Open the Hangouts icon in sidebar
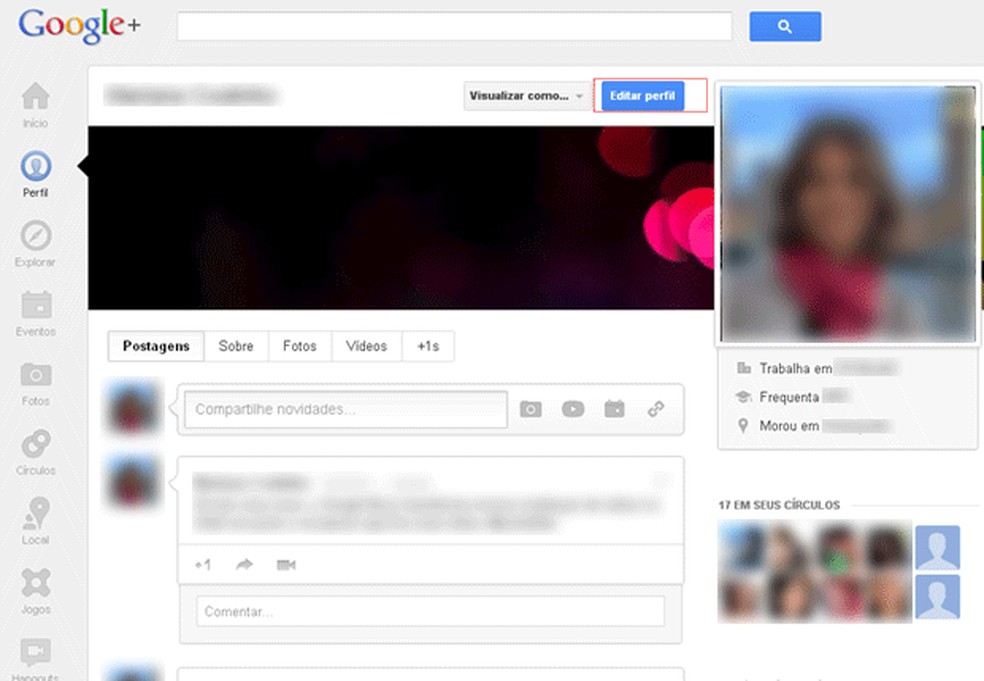 [36, 653]
